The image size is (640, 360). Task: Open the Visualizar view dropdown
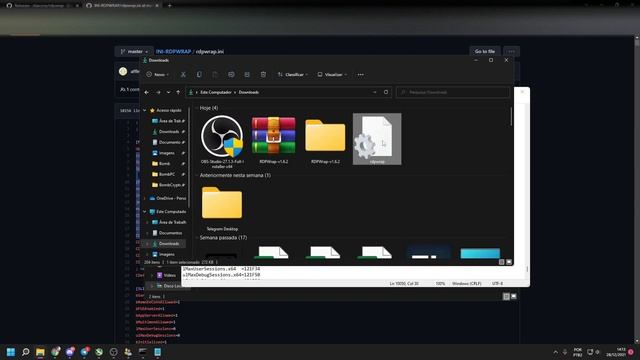pos(332,75)
